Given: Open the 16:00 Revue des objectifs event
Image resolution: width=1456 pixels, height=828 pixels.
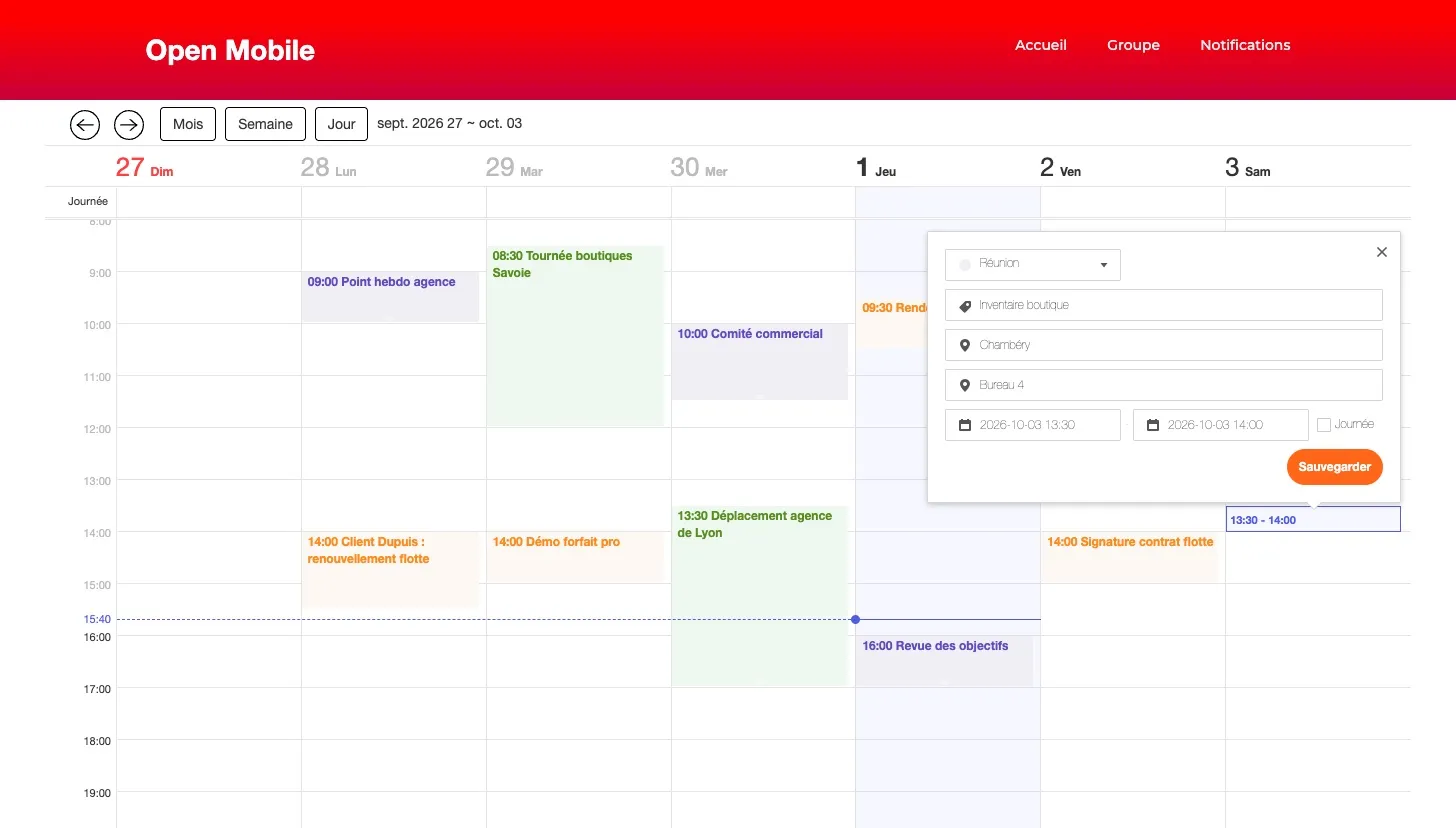Looking at the screenshot, I should click(x=944, y=661).
